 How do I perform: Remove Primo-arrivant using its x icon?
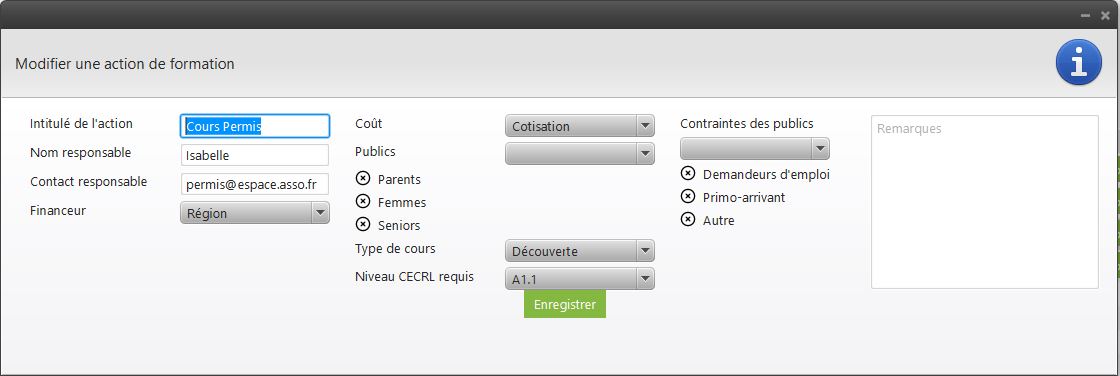point(688,197)
